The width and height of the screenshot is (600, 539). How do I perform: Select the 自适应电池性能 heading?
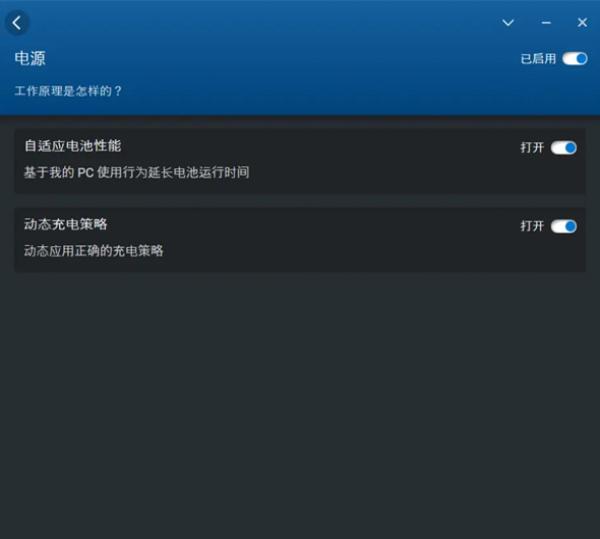[73, 146]
